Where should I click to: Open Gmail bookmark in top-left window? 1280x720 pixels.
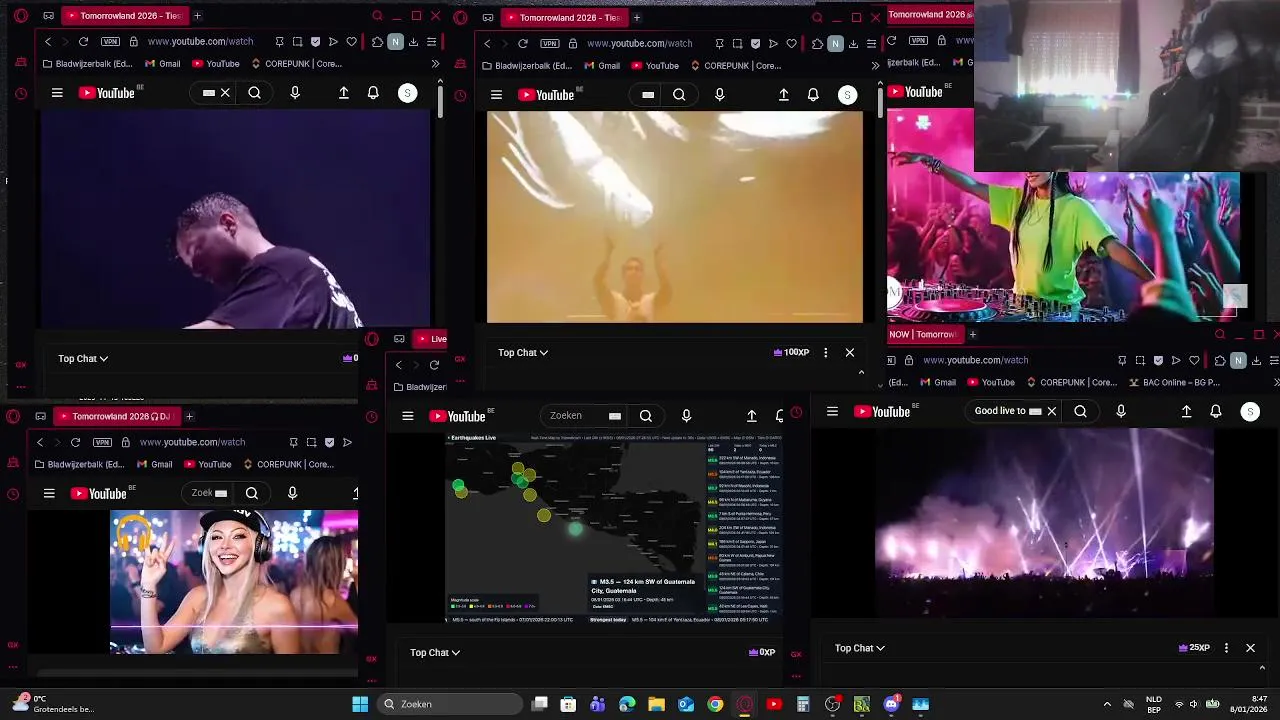162,64
